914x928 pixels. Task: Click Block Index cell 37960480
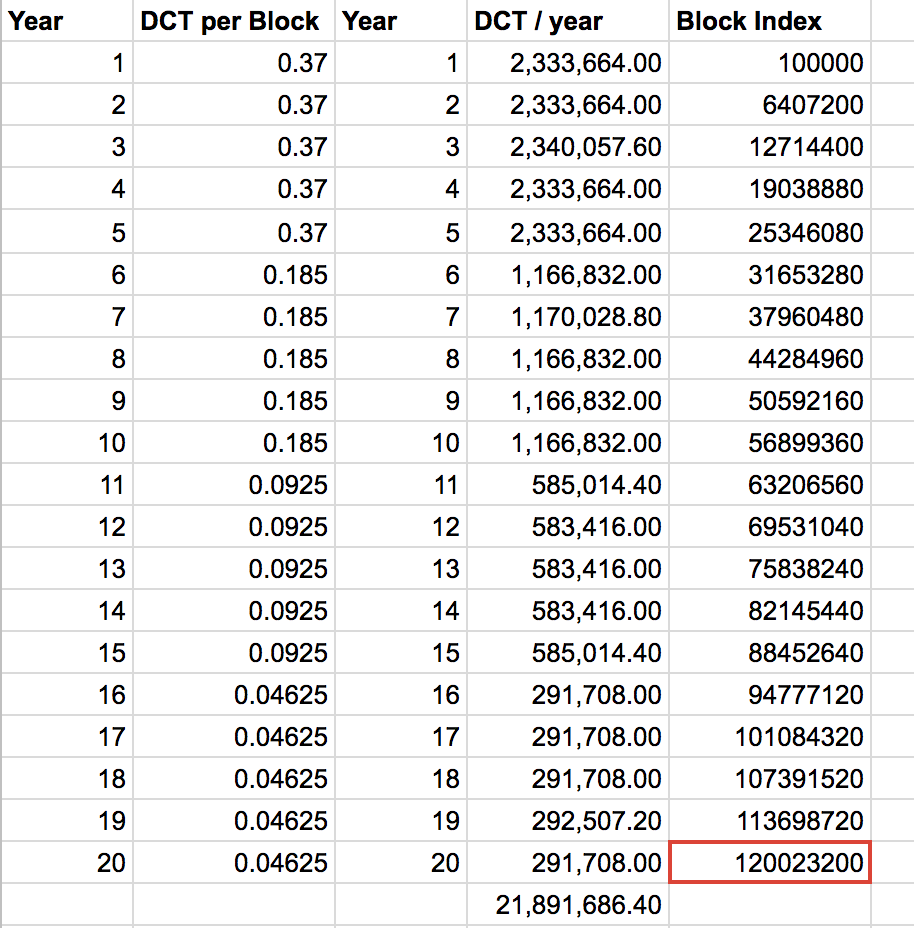[x=770, y=317]
